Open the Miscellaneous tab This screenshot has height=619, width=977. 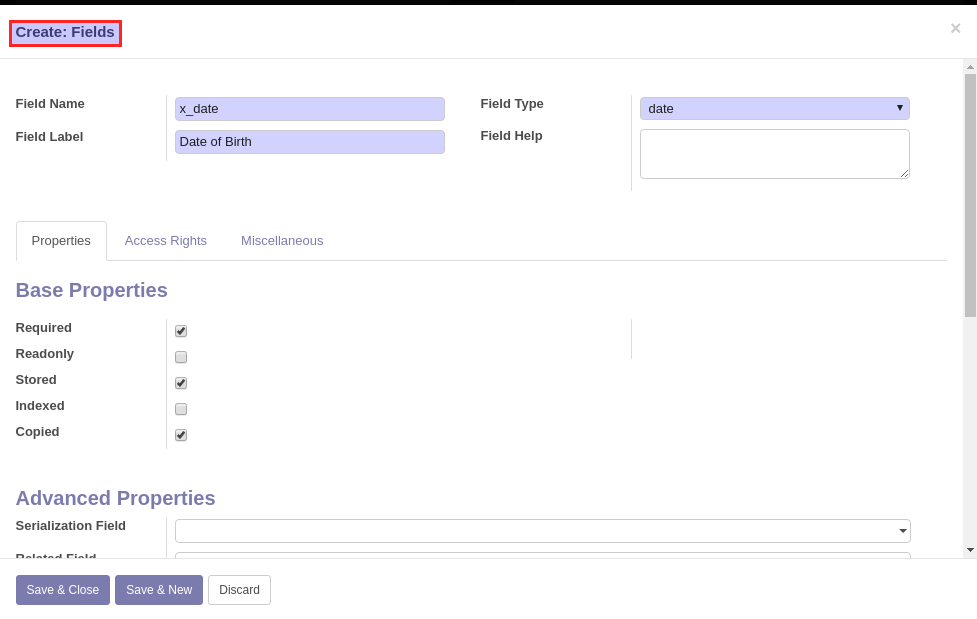coord(282,241)
